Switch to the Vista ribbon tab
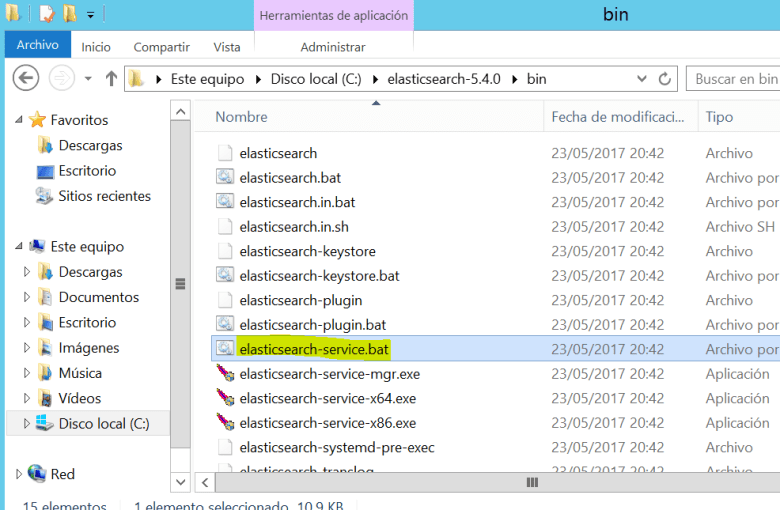Image resolution: width=780 pixels, height=510 pixels. [227, 47]
